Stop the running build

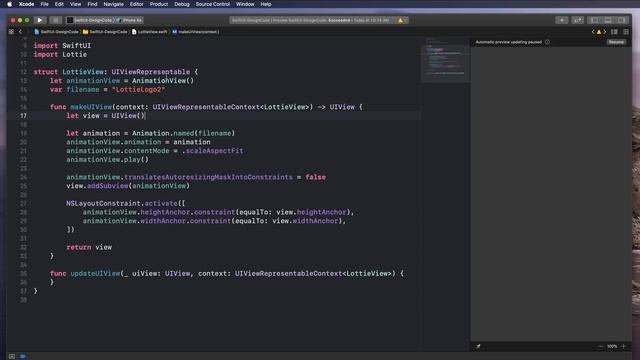pos(56,20)
